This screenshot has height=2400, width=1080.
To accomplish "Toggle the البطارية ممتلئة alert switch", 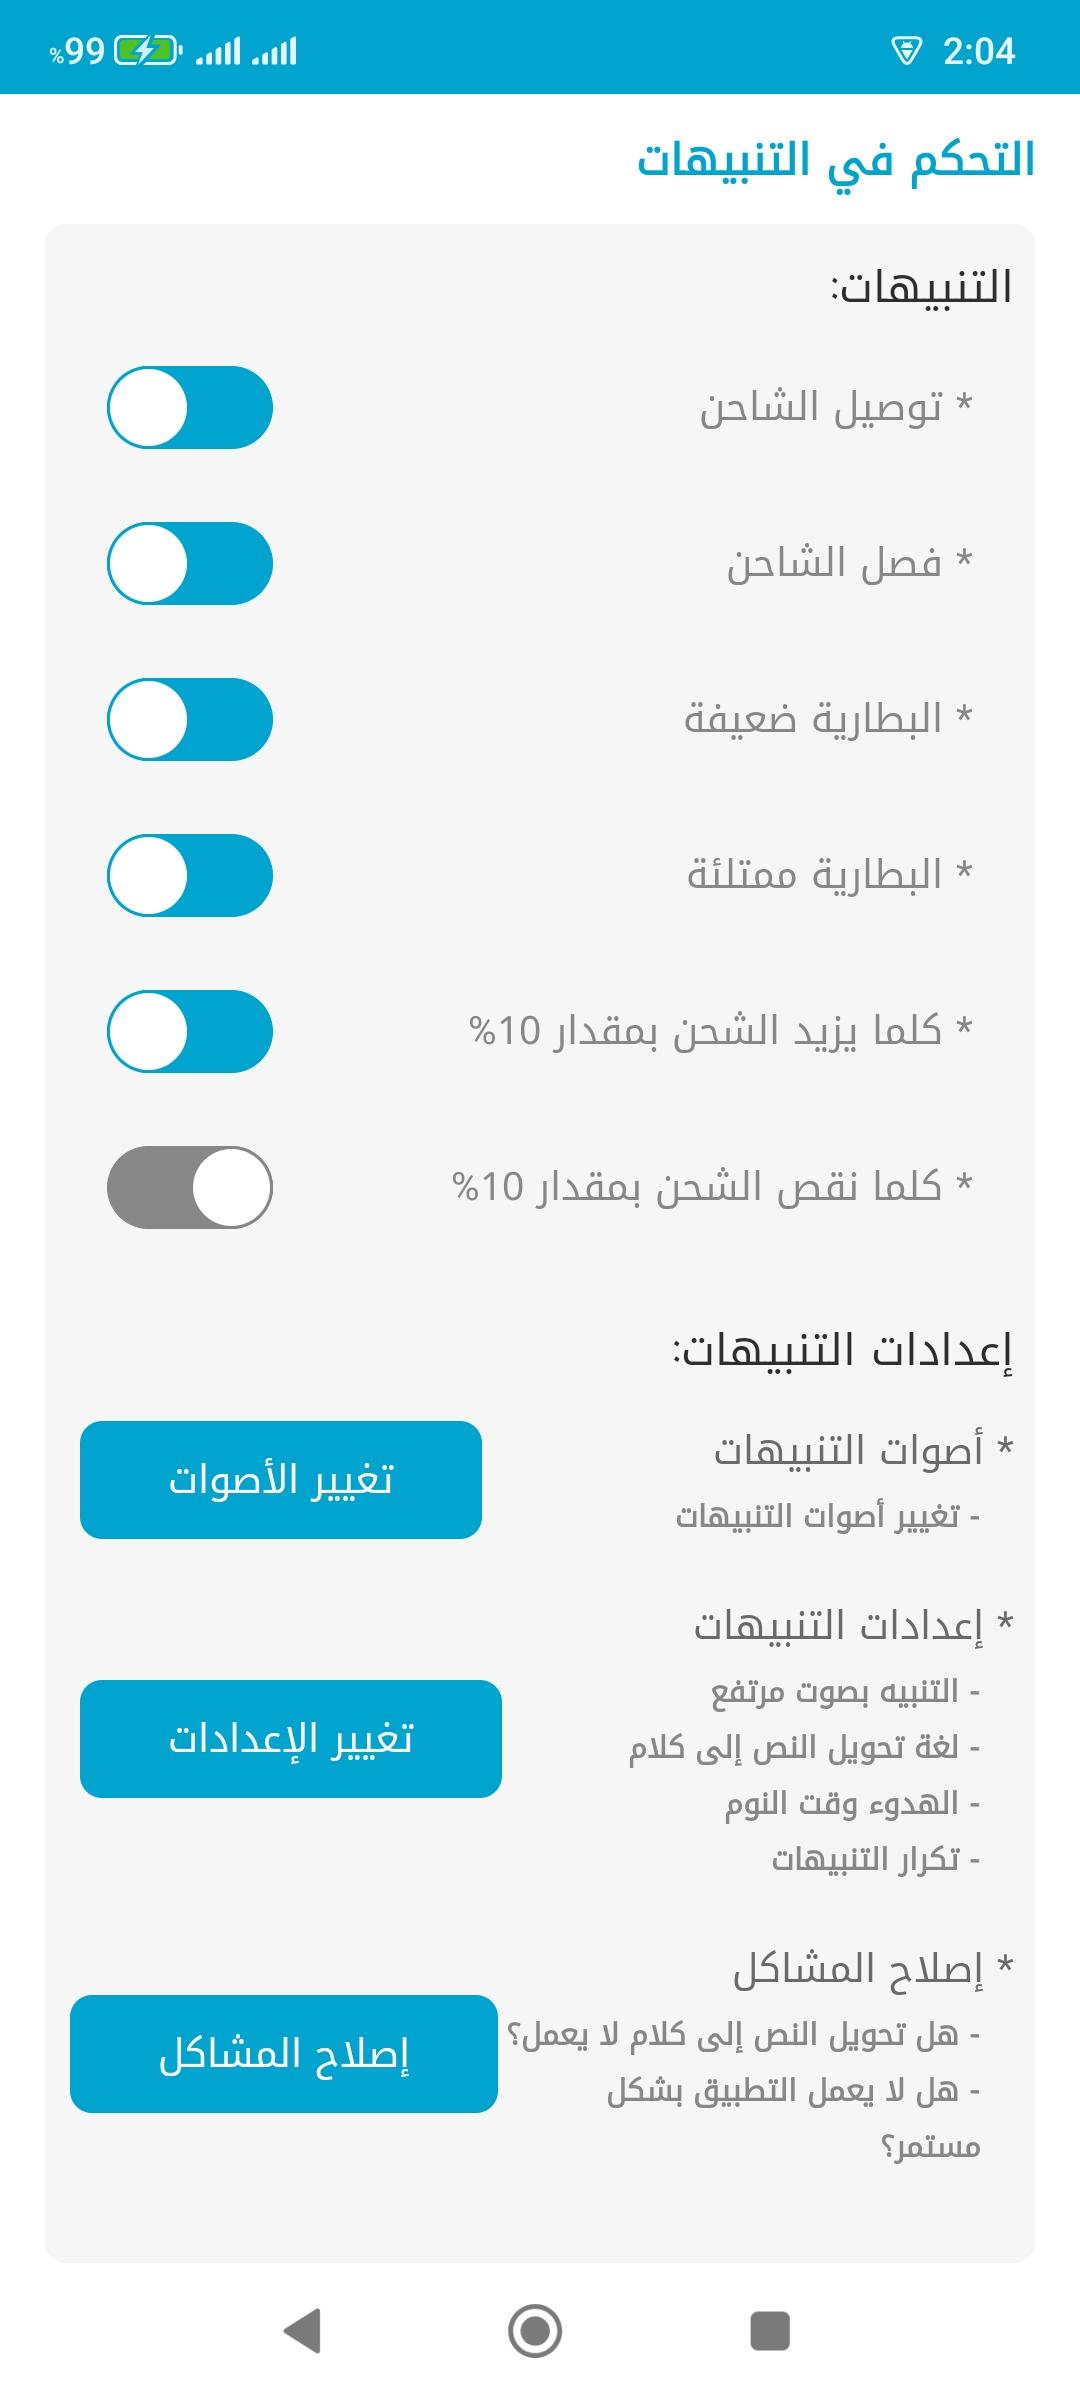I will coord(190,876).
